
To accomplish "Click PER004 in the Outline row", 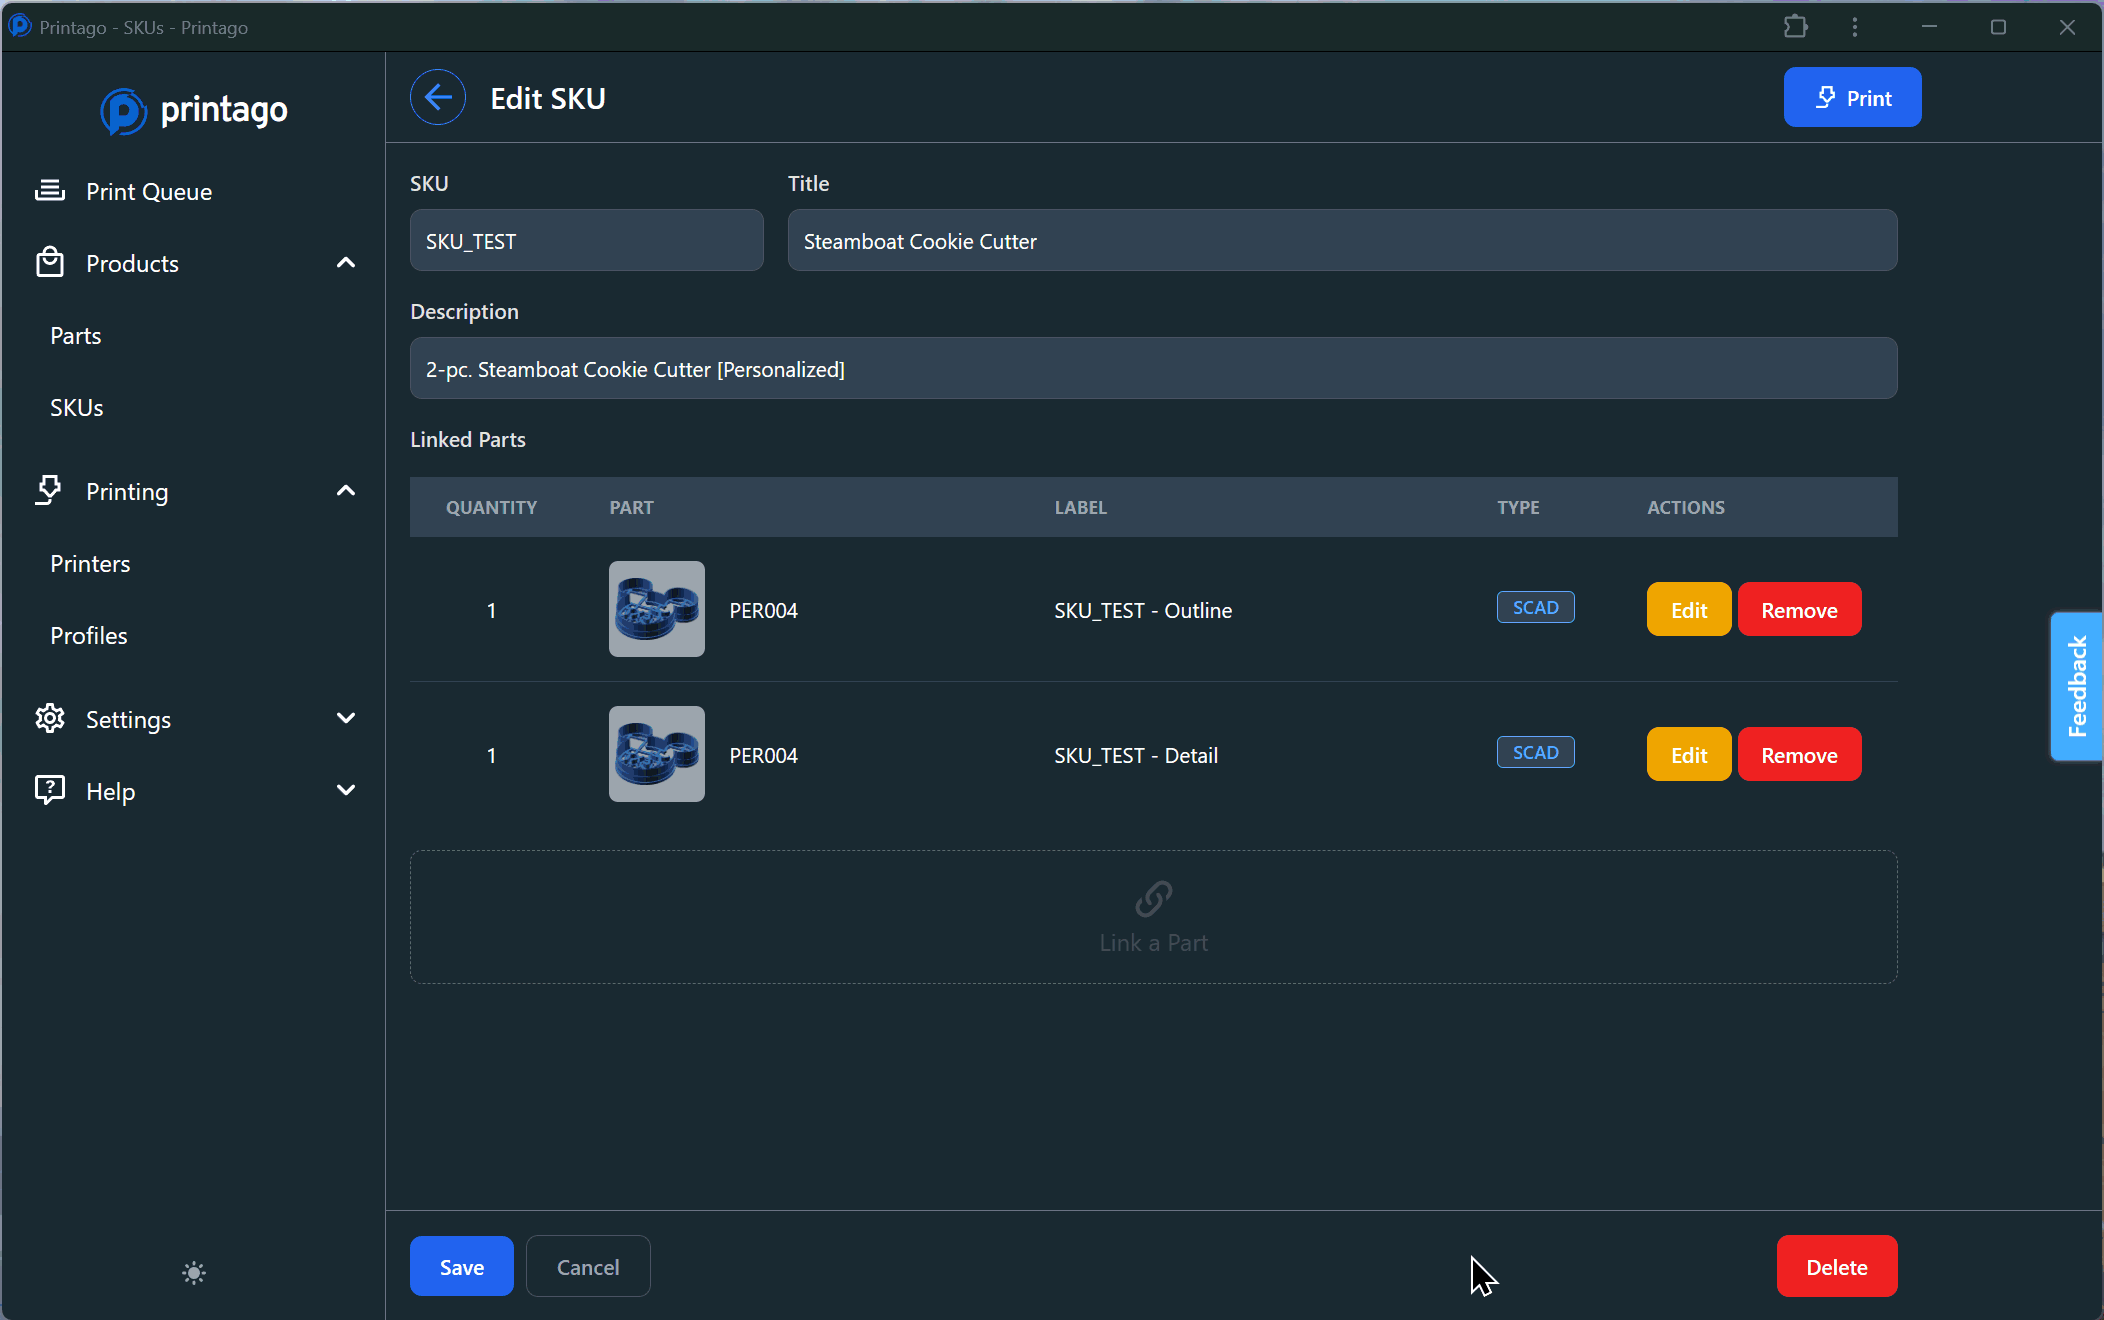I will 763,610.
